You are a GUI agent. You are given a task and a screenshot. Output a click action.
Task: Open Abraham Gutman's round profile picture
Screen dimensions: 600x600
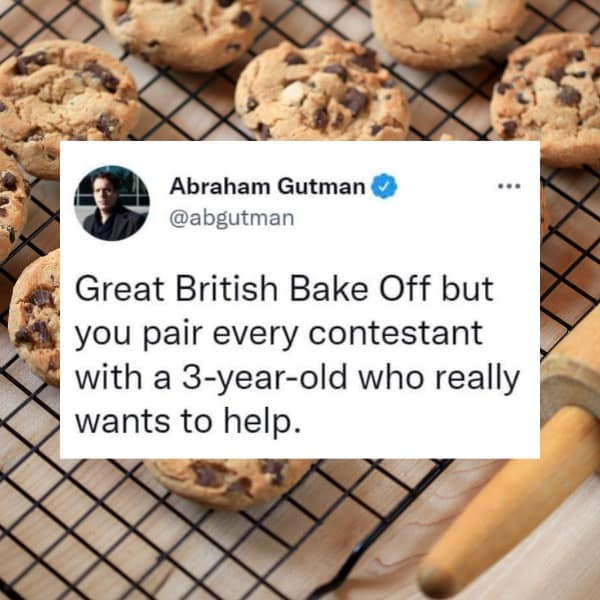[x=111, y=203]
